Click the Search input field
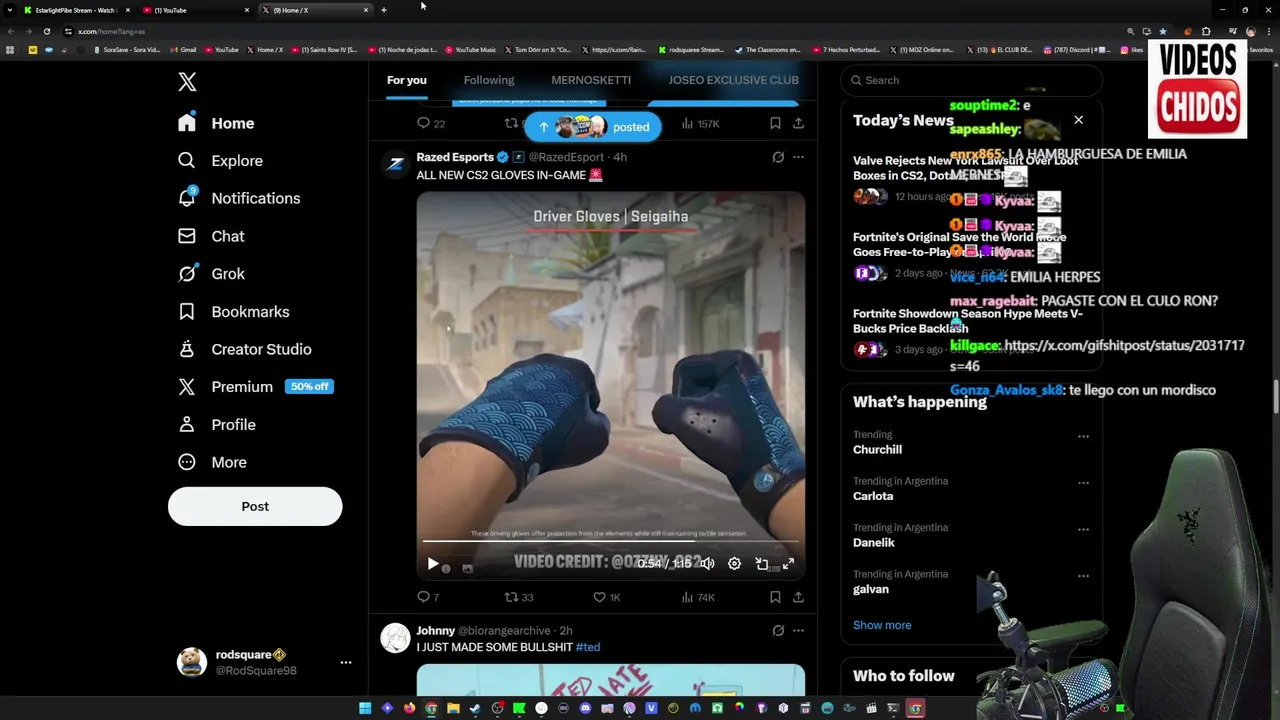 click(971, 80)
